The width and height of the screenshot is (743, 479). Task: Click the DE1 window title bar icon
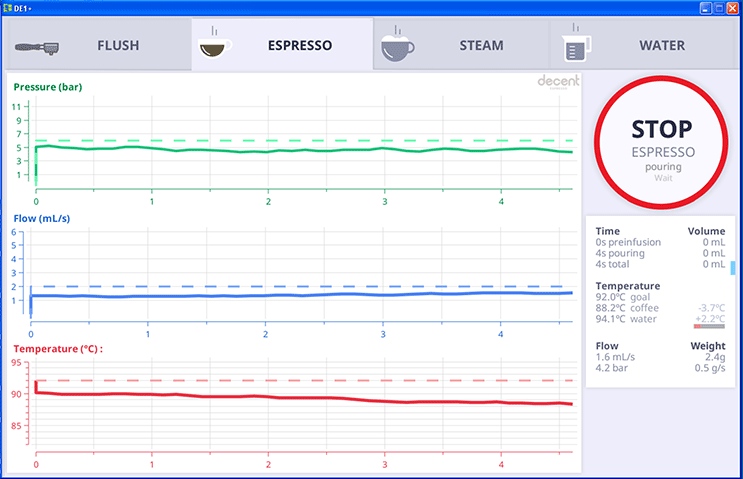point(8,8)
